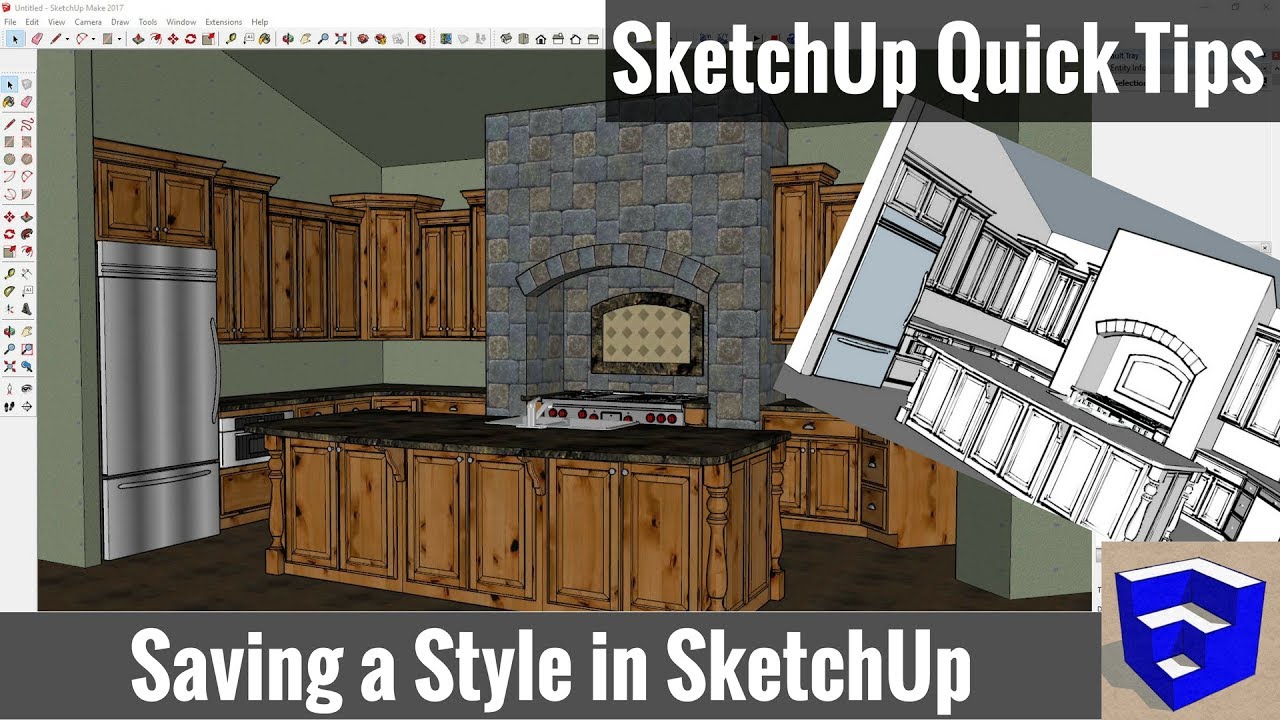Activate Scale tool in top toolbar
The width and height of the screenshot is (1280, 720).
(x=208, y=39)
